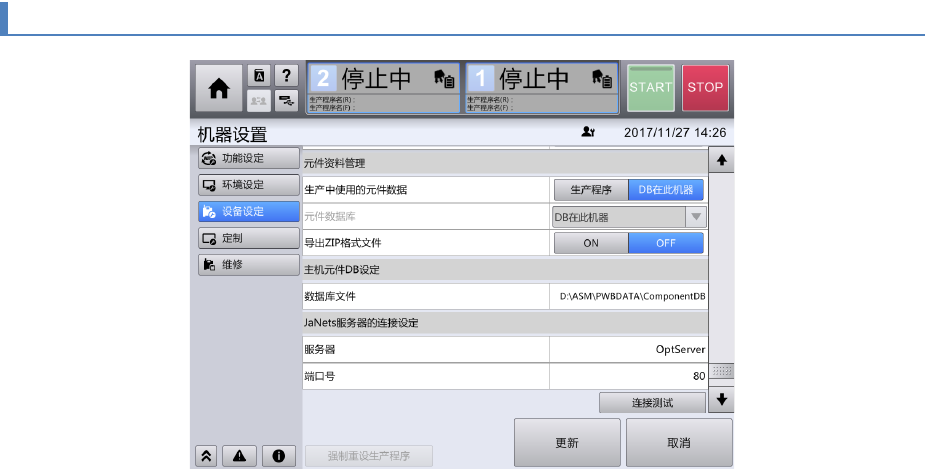Viewport: 925px width, 469px height.
Task: Click the 主机元件DB设定 section header
Action: coord(505,270)
